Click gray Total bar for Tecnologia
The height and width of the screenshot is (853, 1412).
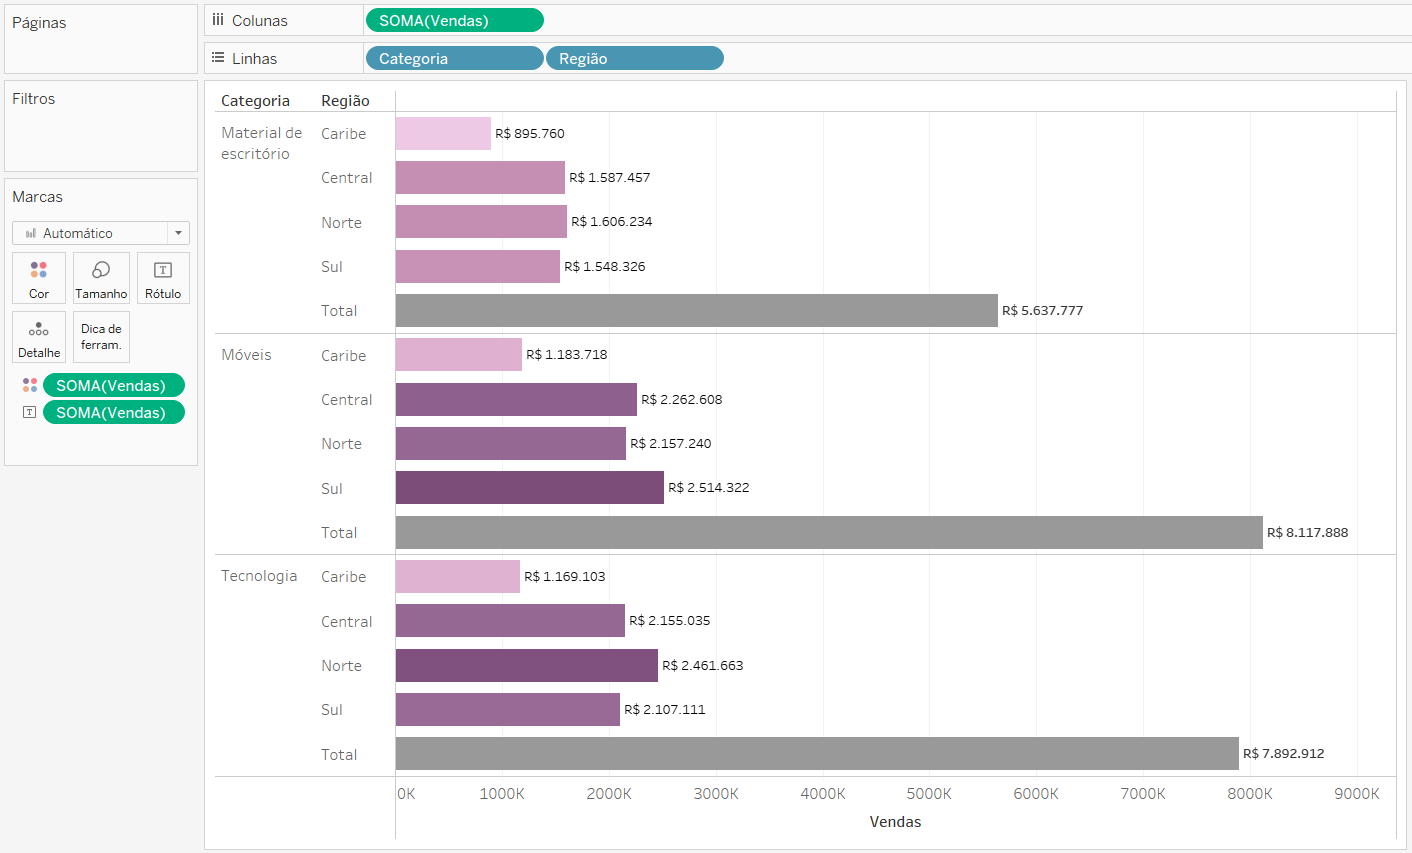817,754
